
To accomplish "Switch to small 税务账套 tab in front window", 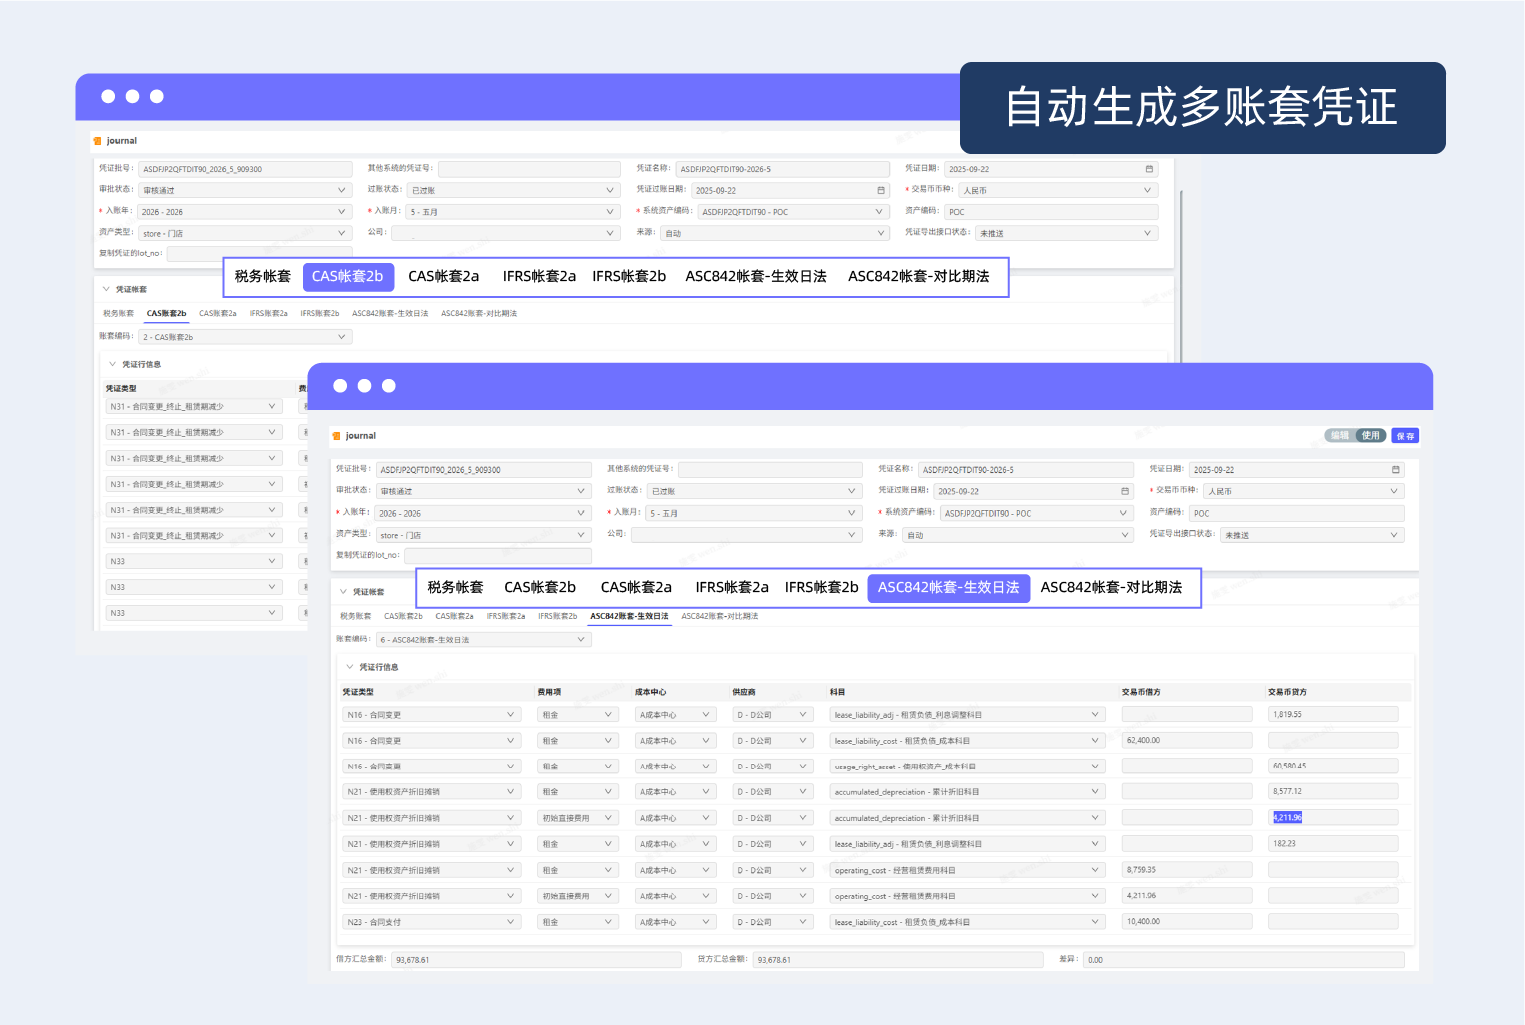I will 355,616.
